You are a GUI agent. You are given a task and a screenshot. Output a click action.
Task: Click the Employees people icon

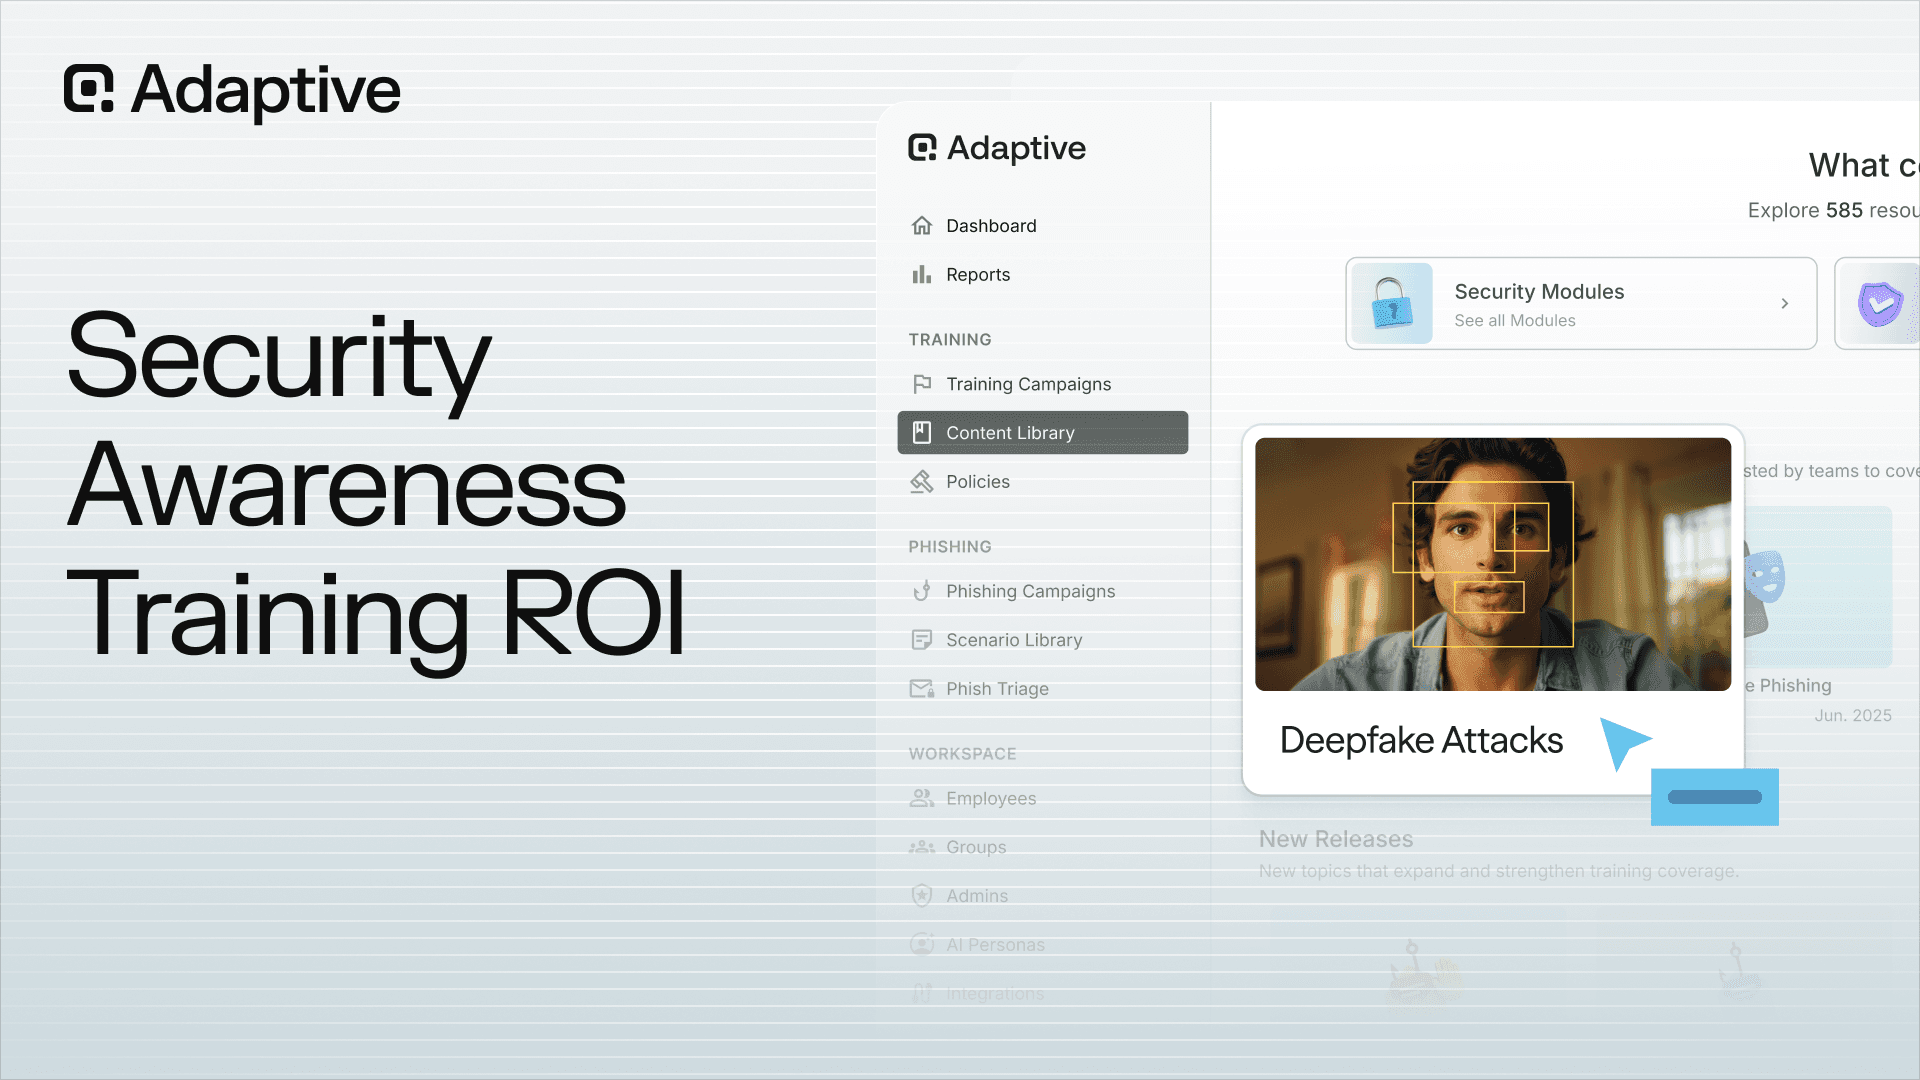922,798
